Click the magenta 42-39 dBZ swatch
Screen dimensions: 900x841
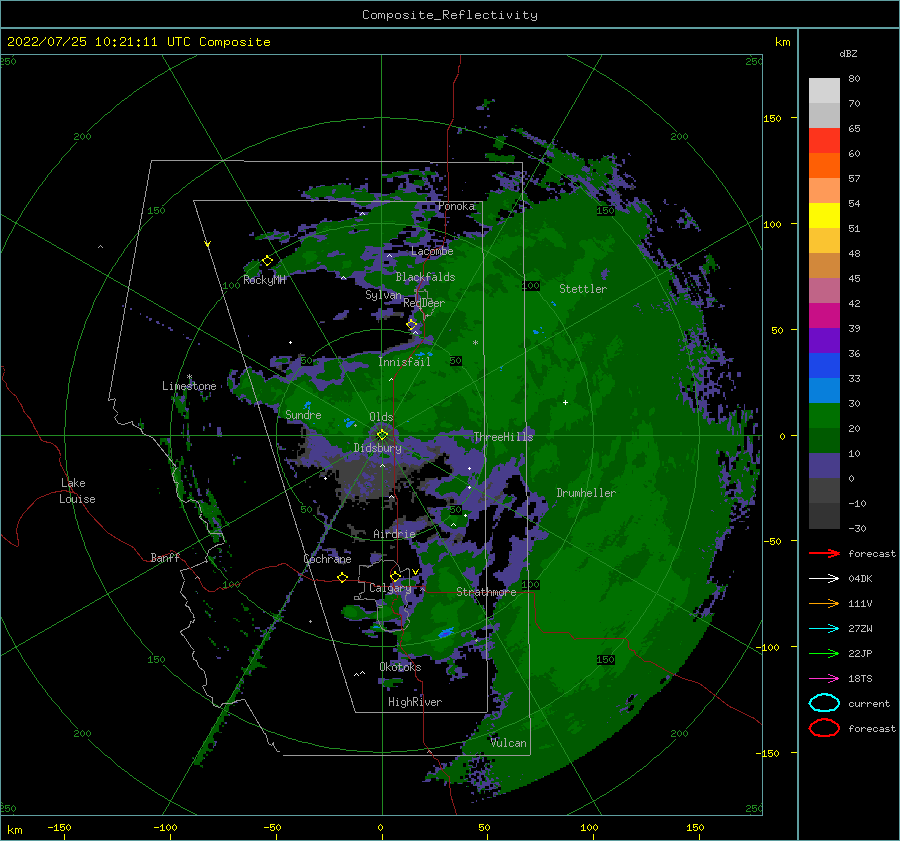(824, 316)
